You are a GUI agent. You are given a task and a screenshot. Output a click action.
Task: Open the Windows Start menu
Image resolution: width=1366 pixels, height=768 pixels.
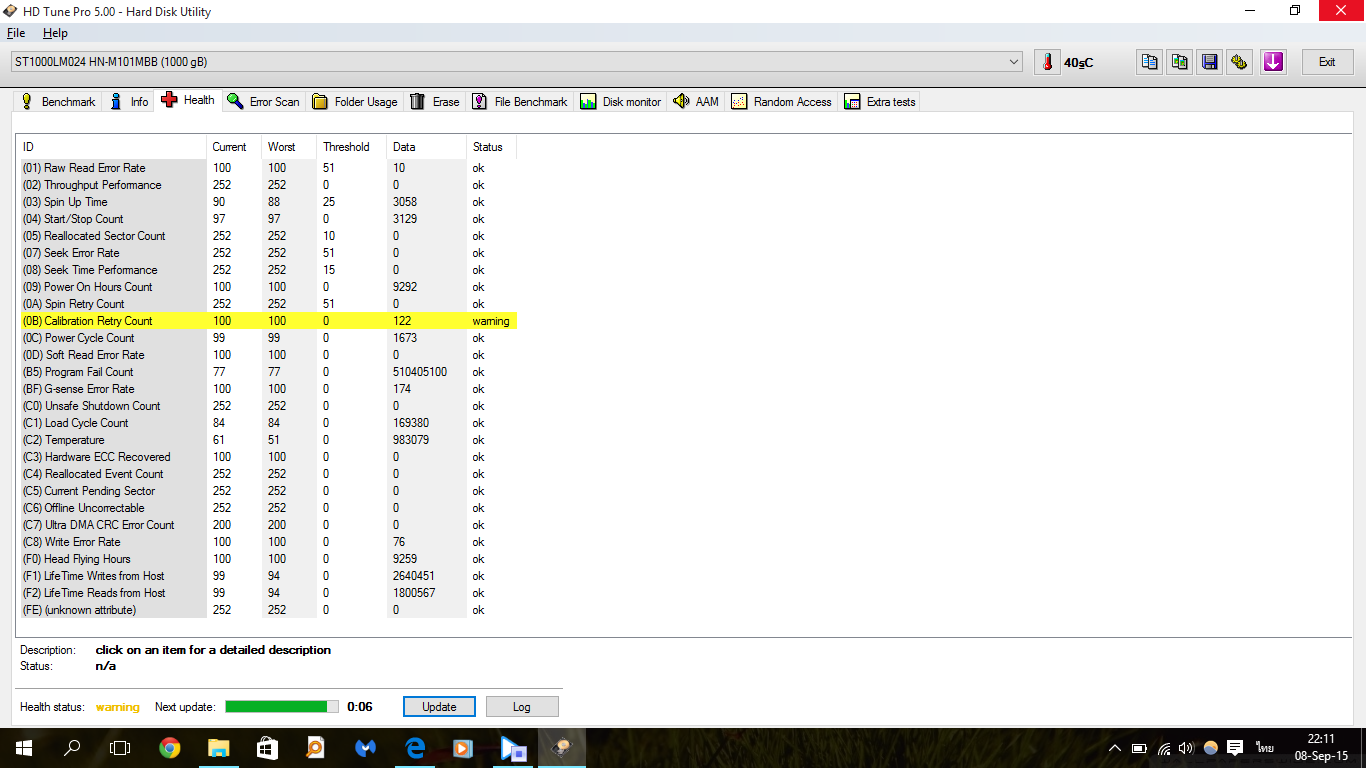[24, 747]
